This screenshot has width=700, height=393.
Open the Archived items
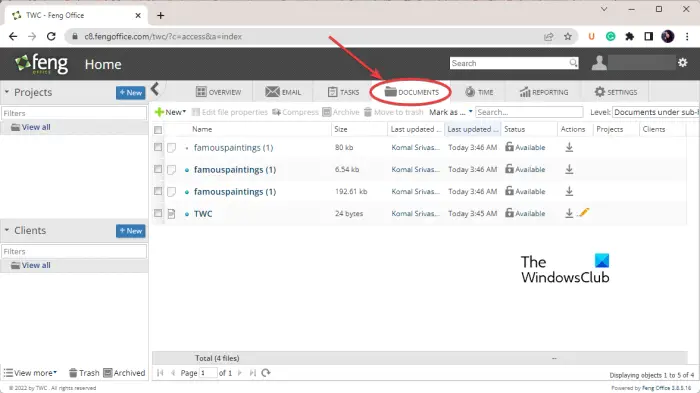(124, 372)
